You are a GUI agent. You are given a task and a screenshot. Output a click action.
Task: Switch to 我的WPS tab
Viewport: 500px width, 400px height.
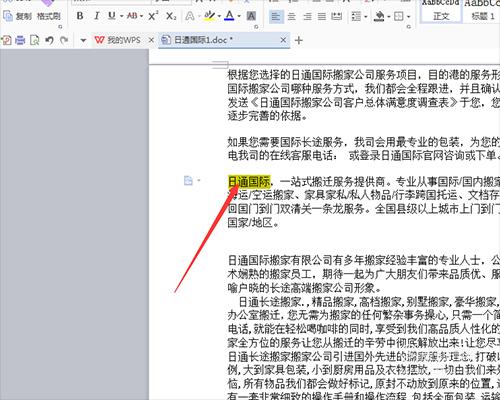click(118, 40)
